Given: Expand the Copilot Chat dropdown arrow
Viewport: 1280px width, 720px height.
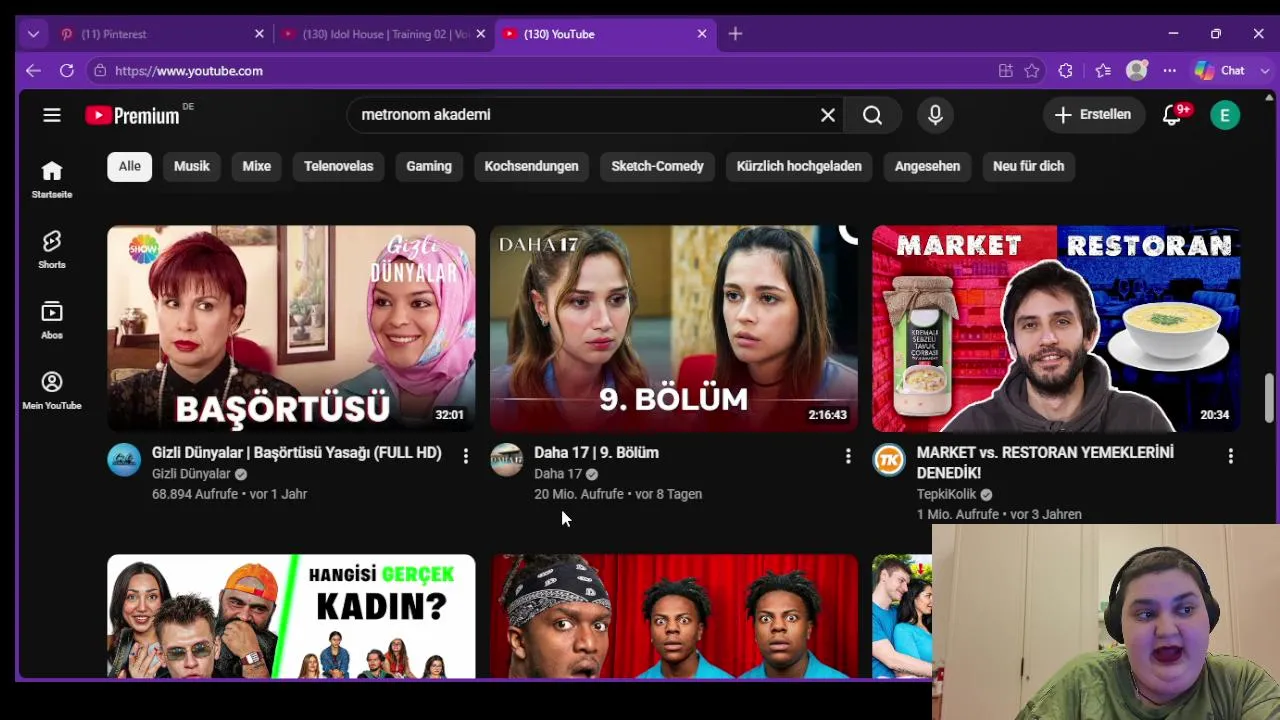Looking at the screenshot, I should click(x=1264, y=71).
